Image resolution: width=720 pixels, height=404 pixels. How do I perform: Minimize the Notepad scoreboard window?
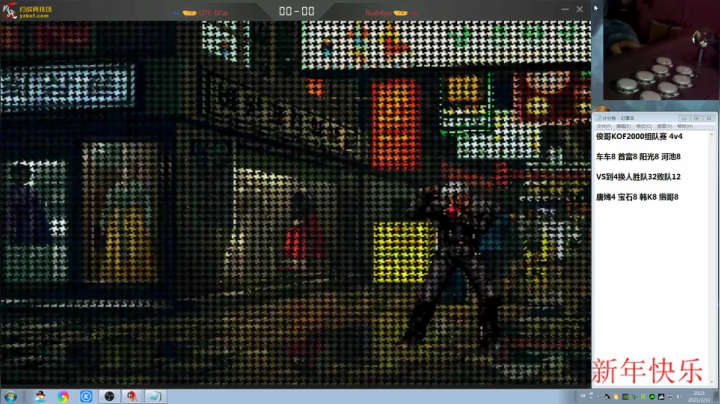click(x=684, y=118)
